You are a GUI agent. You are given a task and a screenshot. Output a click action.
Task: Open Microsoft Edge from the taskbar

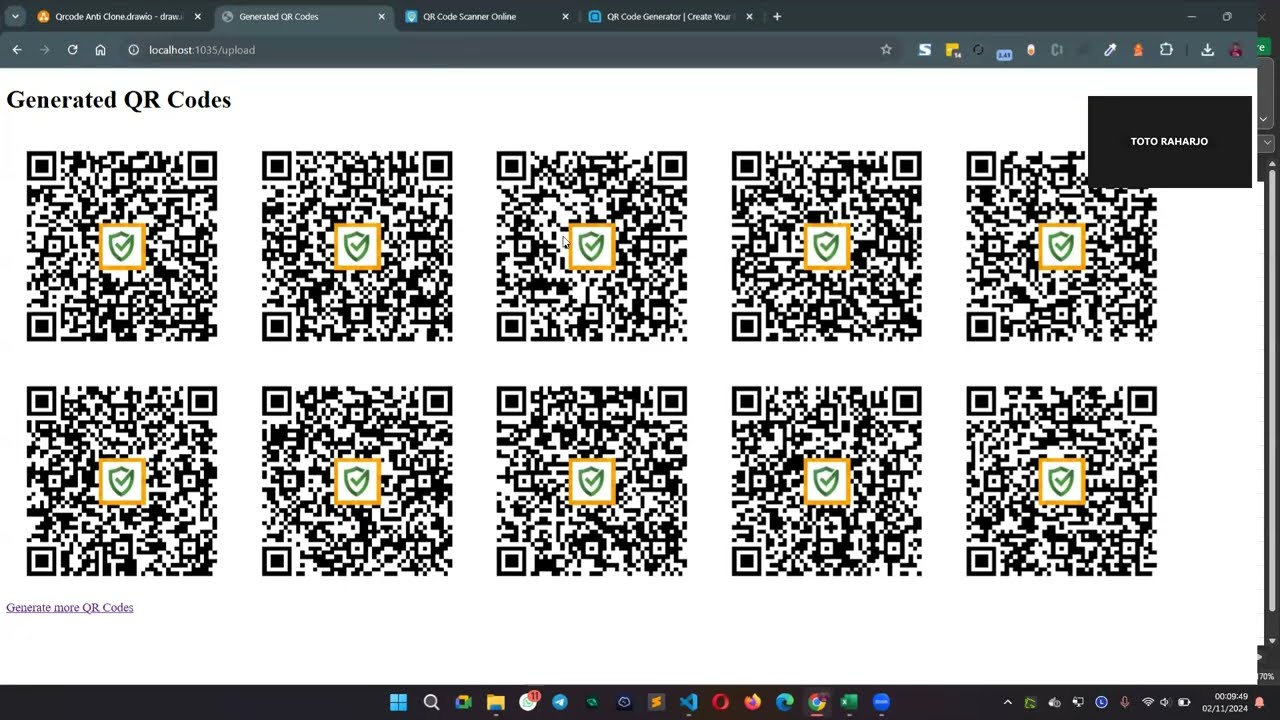point(785,702)
